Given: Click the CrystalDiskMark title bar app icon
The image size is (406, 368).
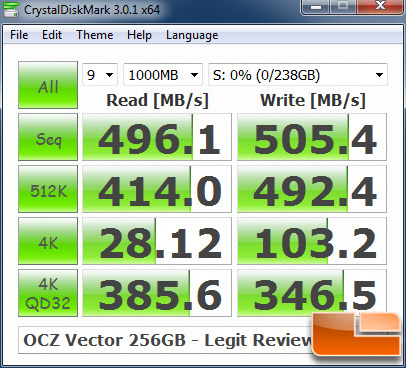Looking at the screenshot, I should click(x=10, y=9).
